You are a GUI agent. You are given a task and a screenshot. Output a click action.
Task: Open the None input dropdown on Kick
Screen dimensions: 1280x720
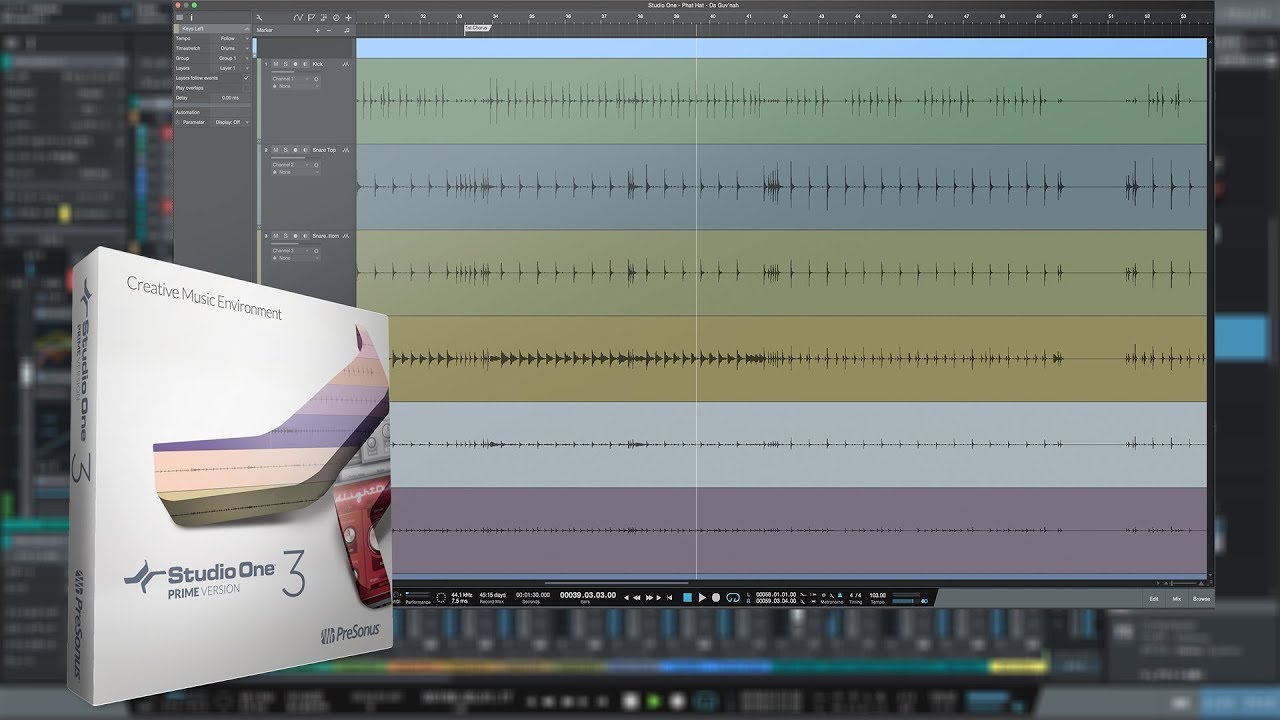(x=296, y=86)
